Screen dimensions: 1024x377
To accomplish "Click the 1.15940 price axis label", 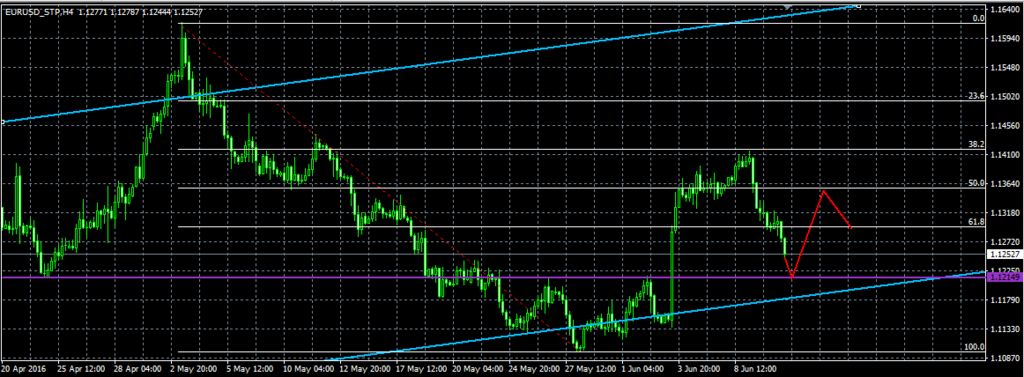I will coord(1006,39).
